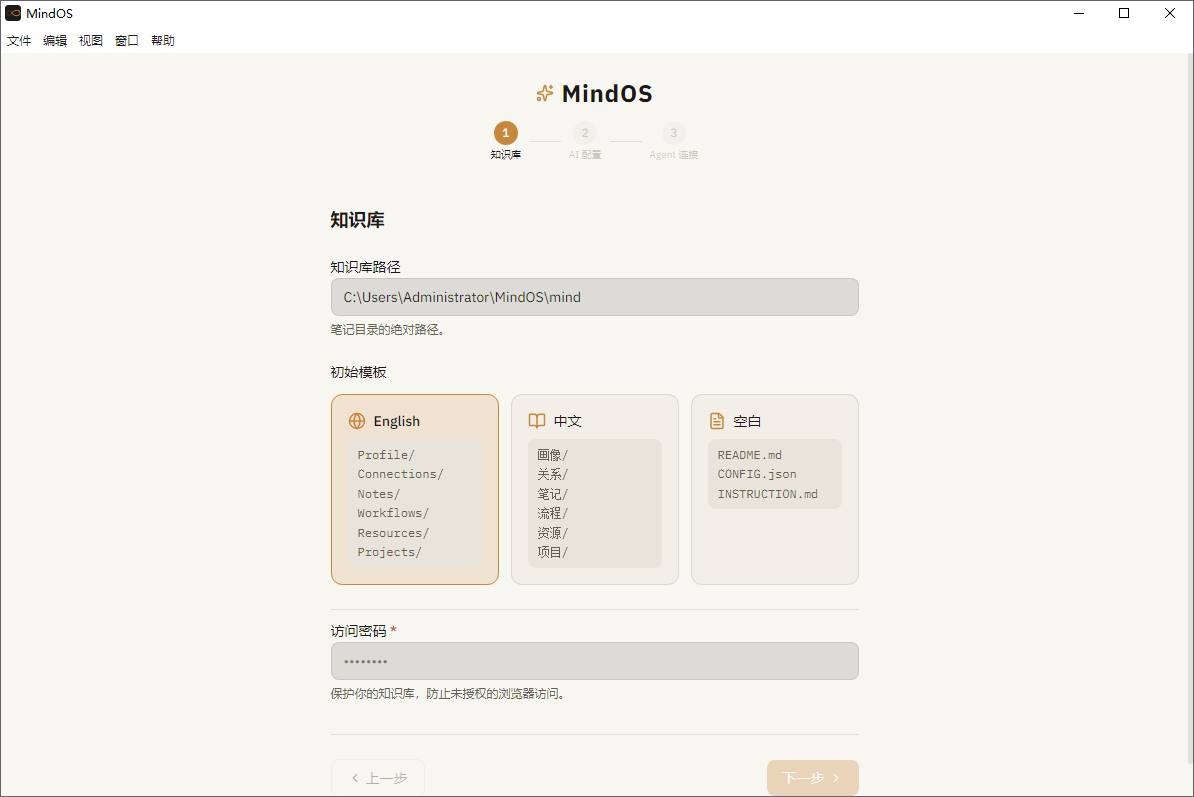Click the MindOS sparkle logo at the top
This screenshot has width=1194, height=797.
(544, 92)
